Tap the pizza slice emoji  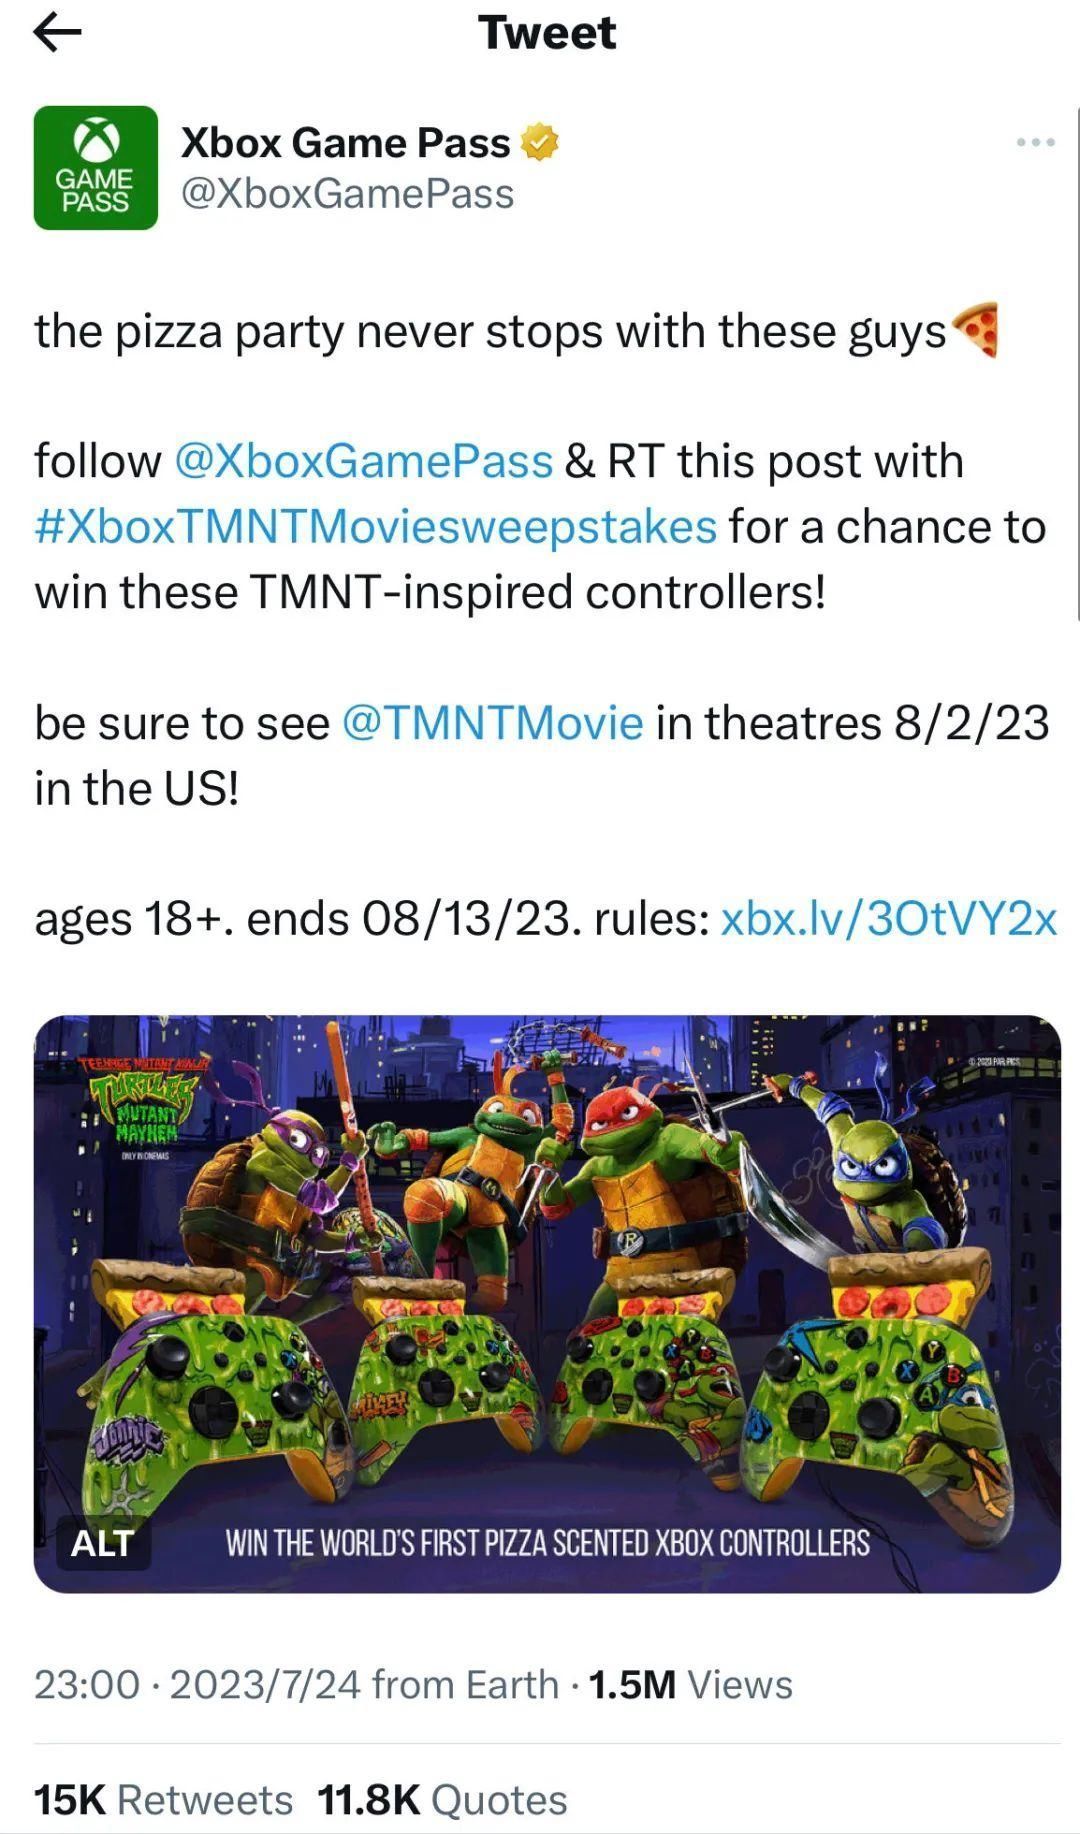click(x=974, y=329)
